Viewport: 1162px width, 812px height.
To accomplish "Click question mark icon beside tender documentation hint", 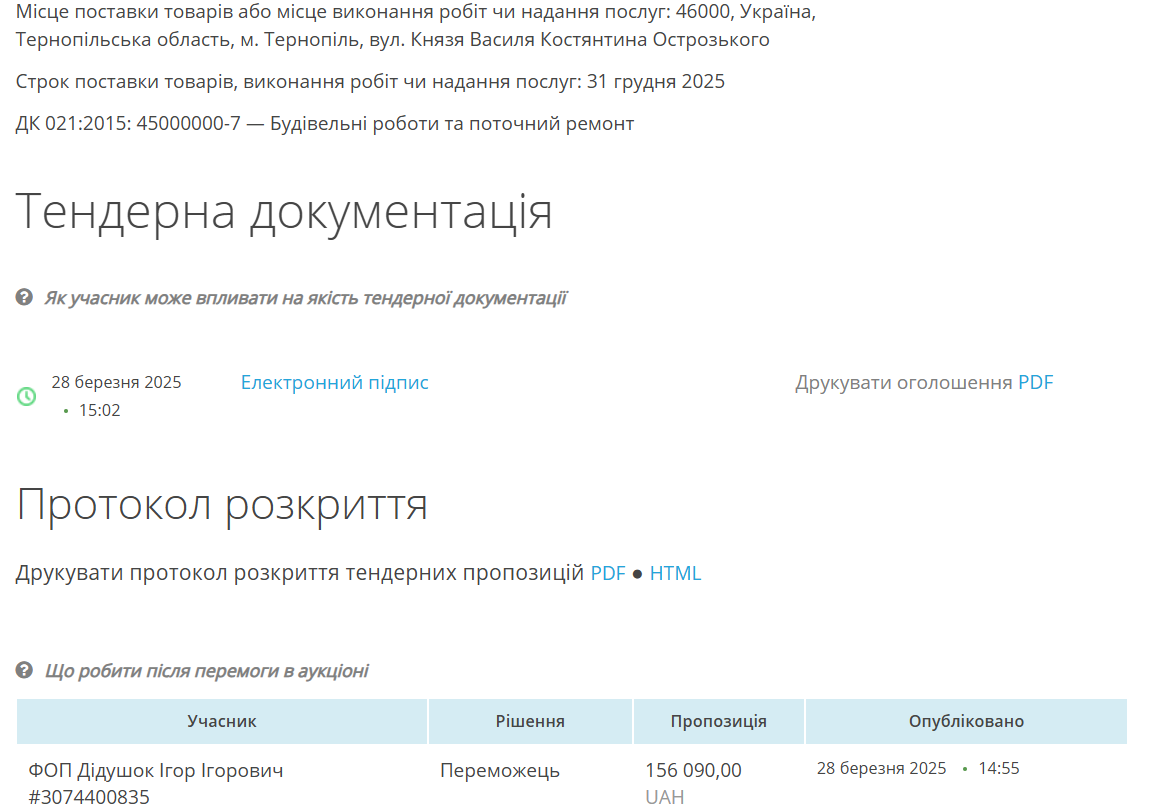I will pyautogui.click(x=25, y=298).
